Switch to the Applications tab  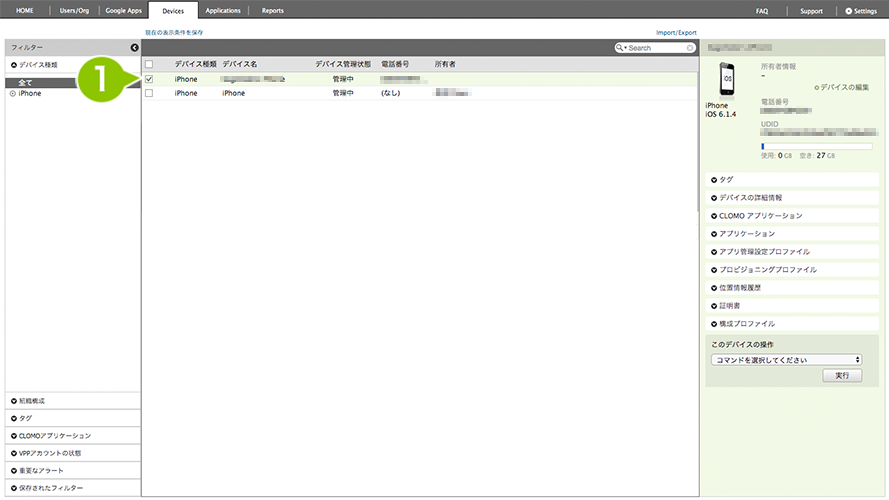tap(222, 11)
